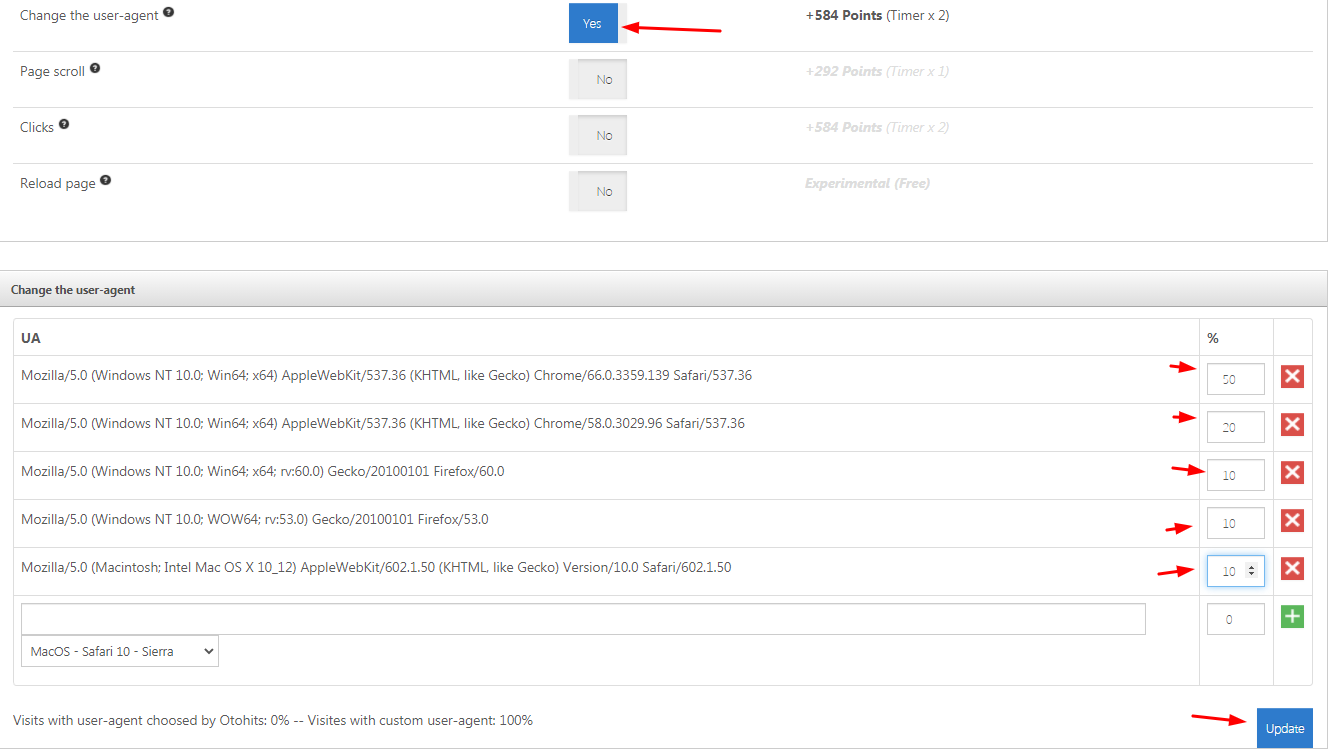Click the new entry percentage field showing 0

point(1234,619)
